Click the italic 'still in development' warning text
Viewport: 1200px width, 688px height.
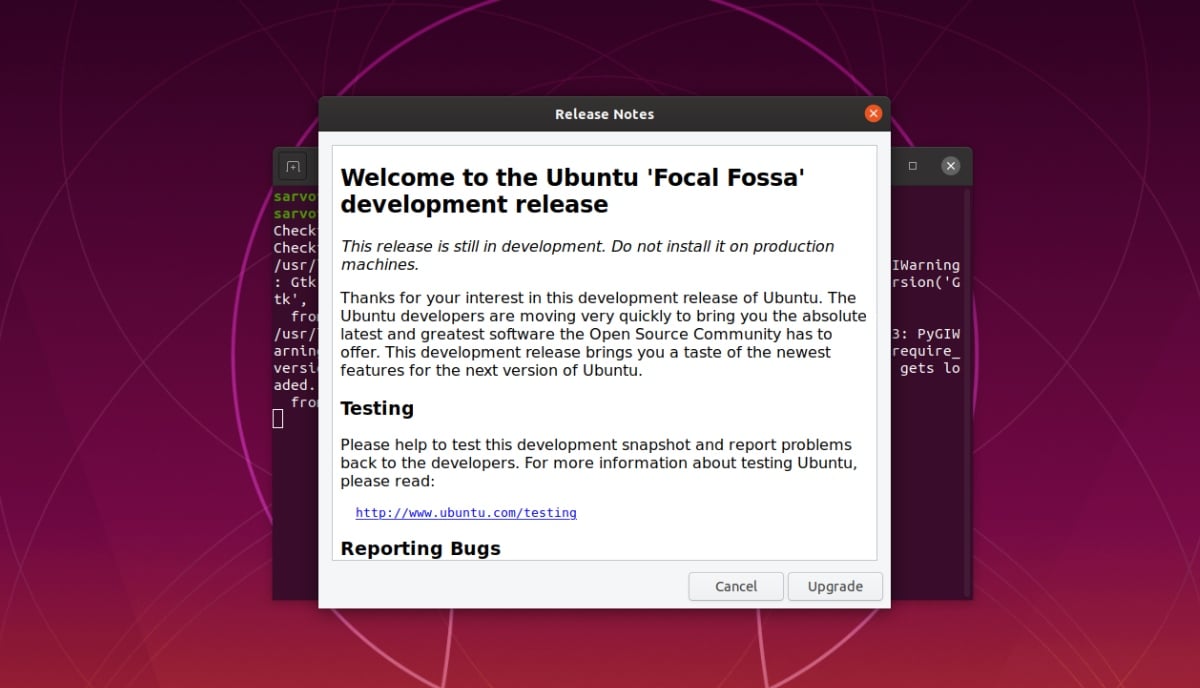coord(587,255)
